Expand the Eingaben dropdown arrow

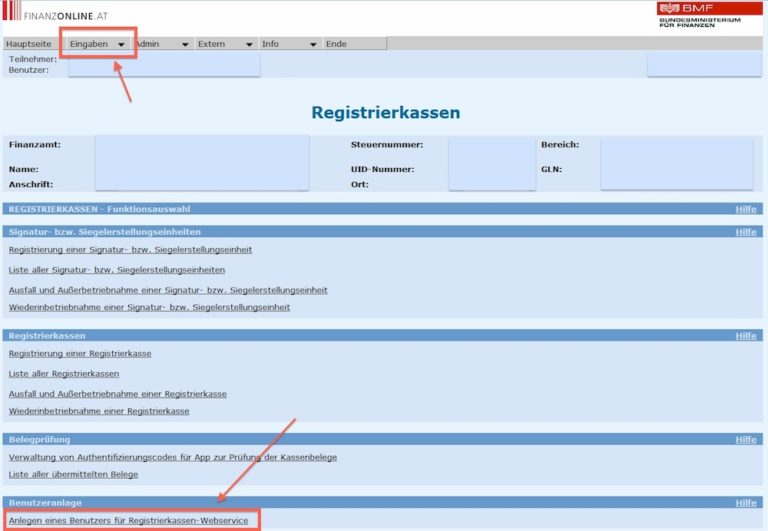point(121,45)
